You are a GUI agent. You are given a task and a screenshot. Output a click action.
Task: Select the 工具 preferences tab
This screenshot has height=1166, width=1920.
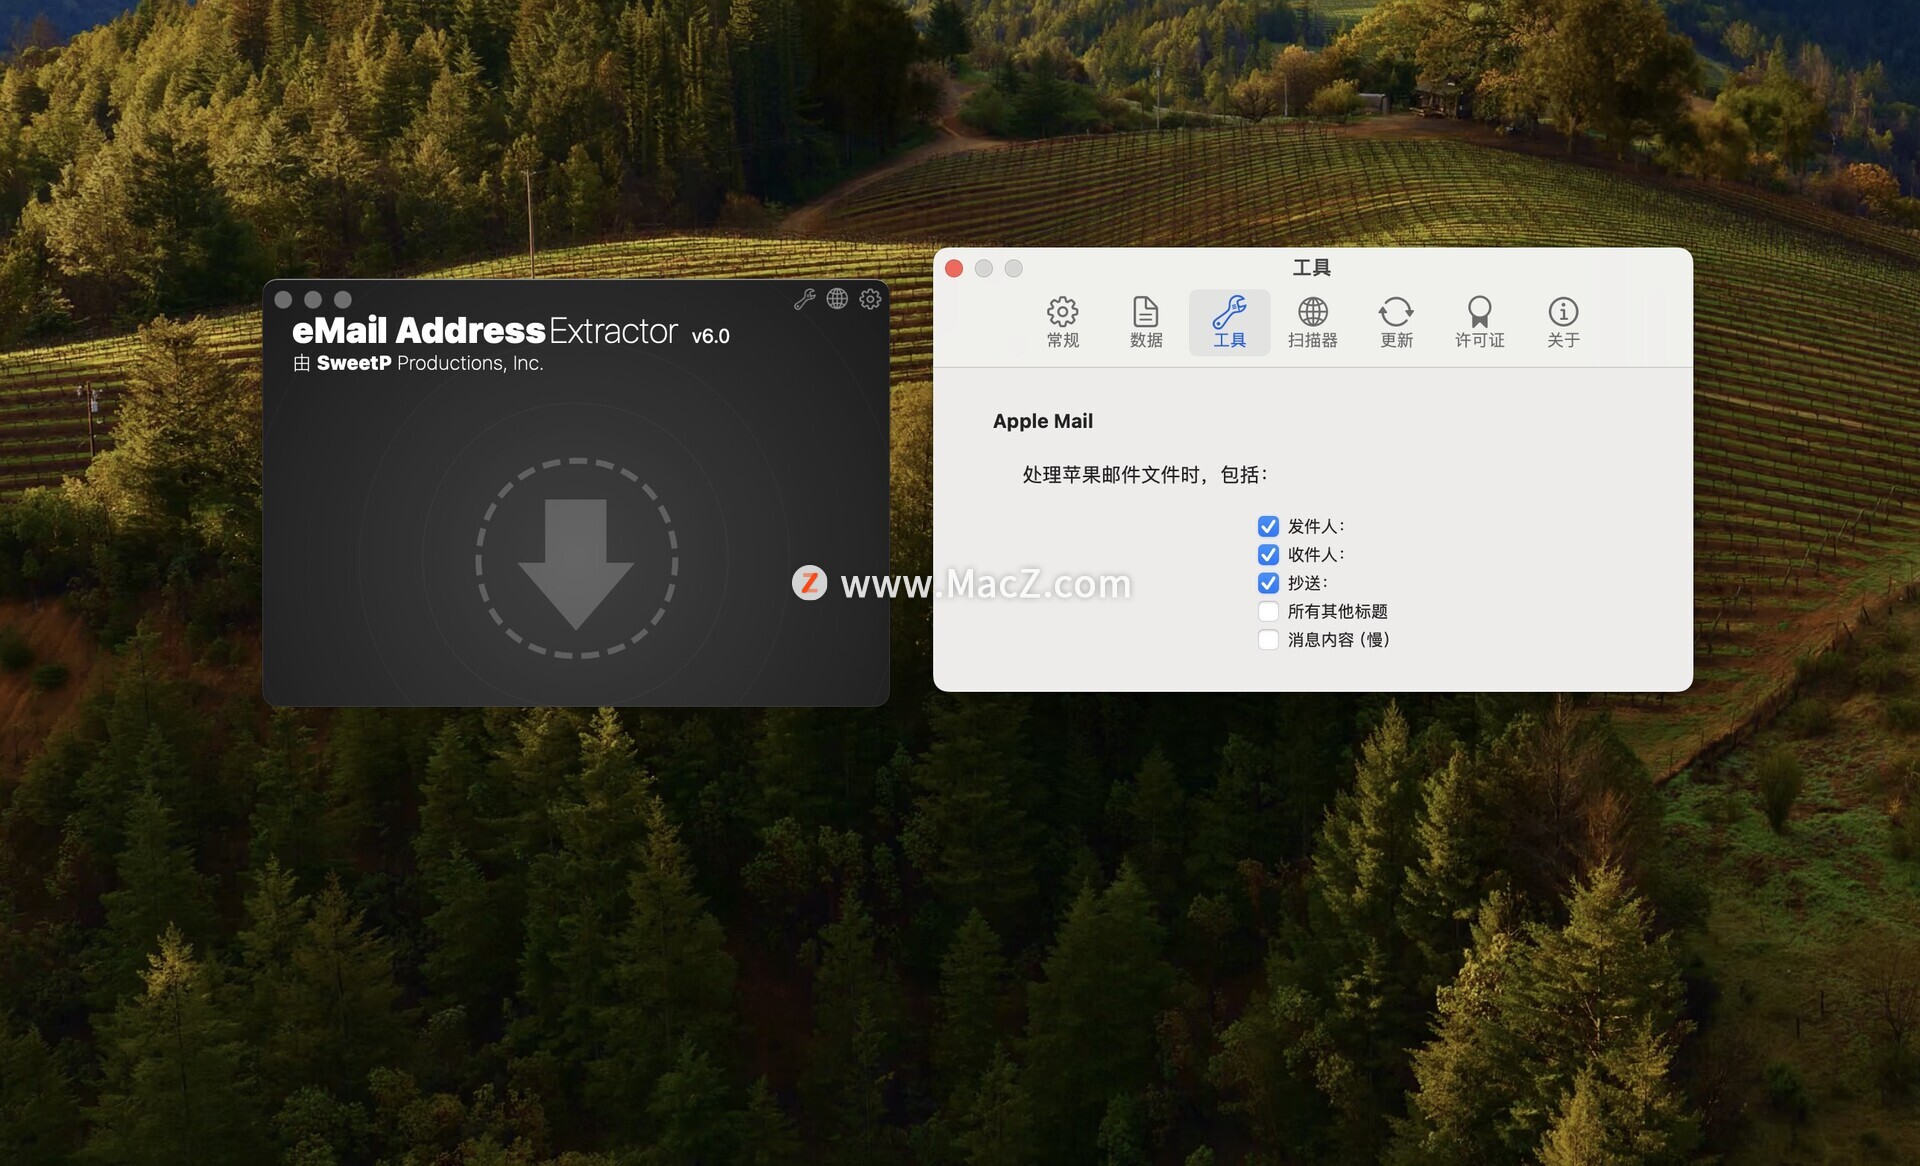click(1229, 322)
